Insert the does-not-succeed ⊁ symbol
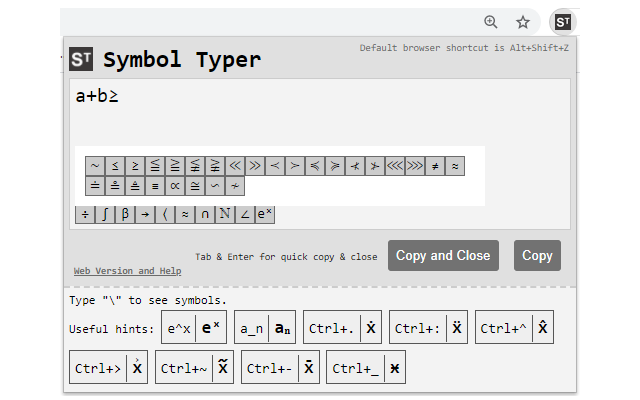 375,166
